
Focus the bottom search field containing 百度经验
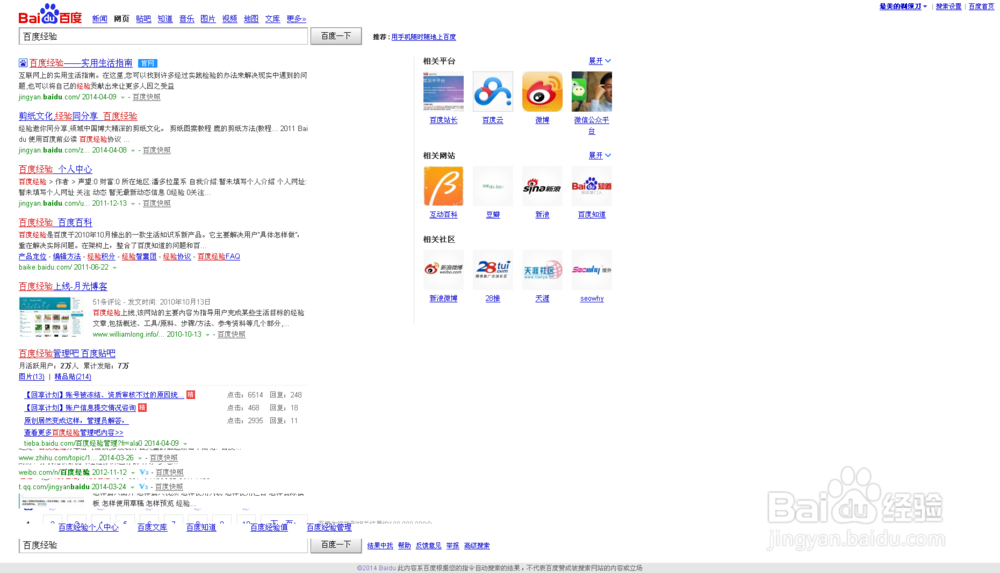pyautogui.click(x=163, y=545)
